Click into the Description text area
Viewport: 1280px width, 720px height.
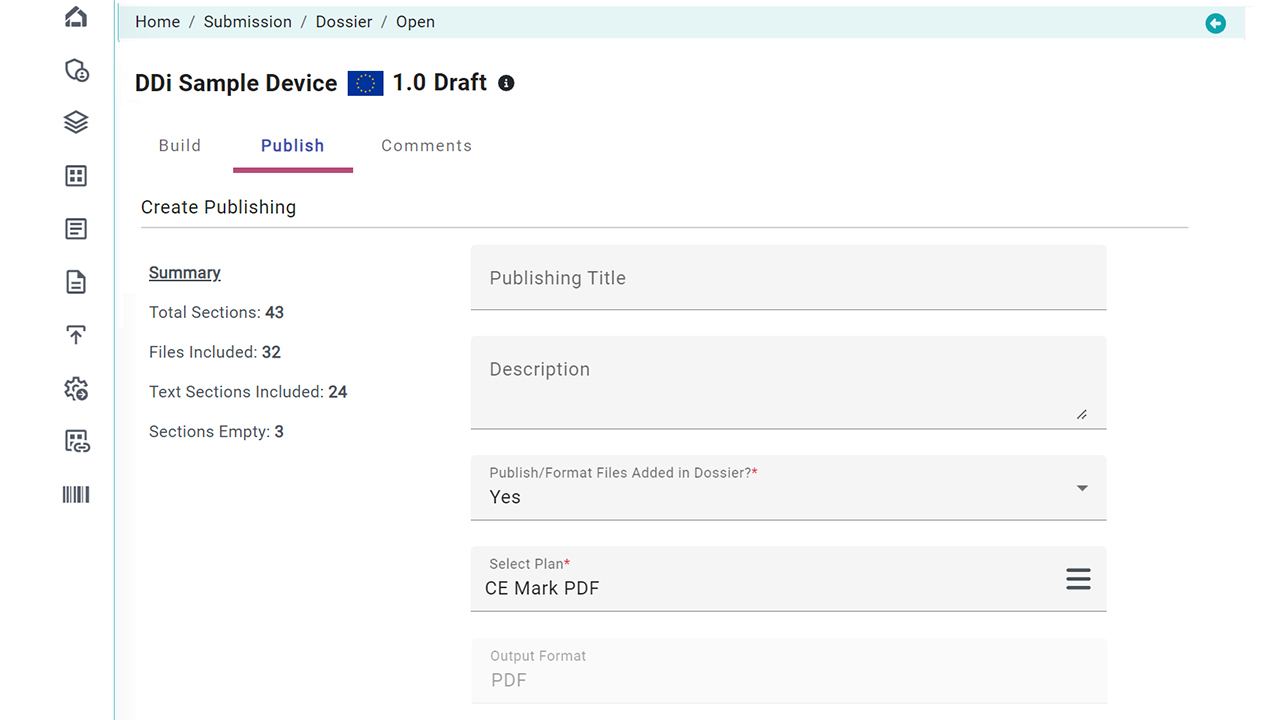(x=788, y=382)
